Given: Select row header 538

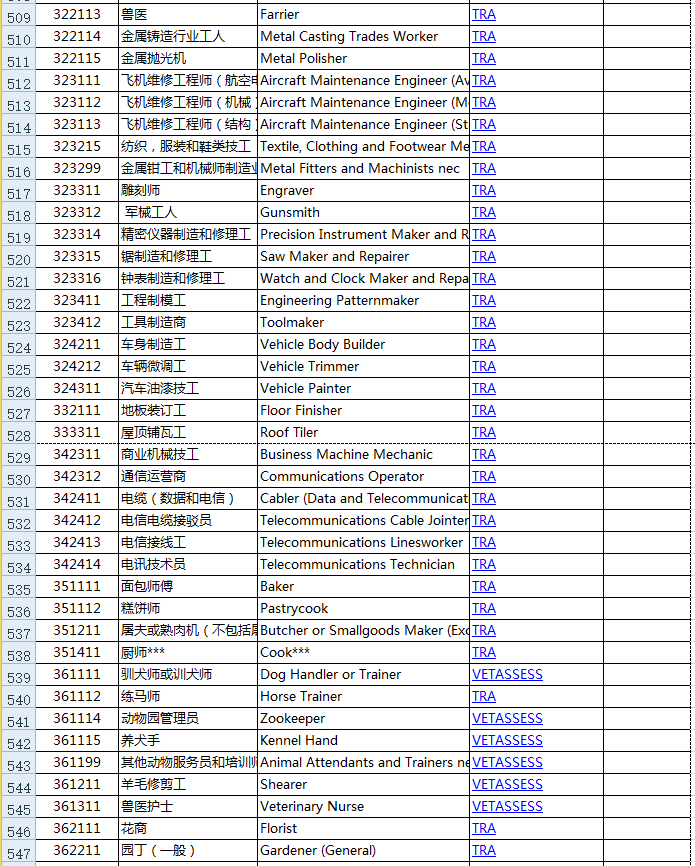Looking at the screenshot, I should pos(18,653).
